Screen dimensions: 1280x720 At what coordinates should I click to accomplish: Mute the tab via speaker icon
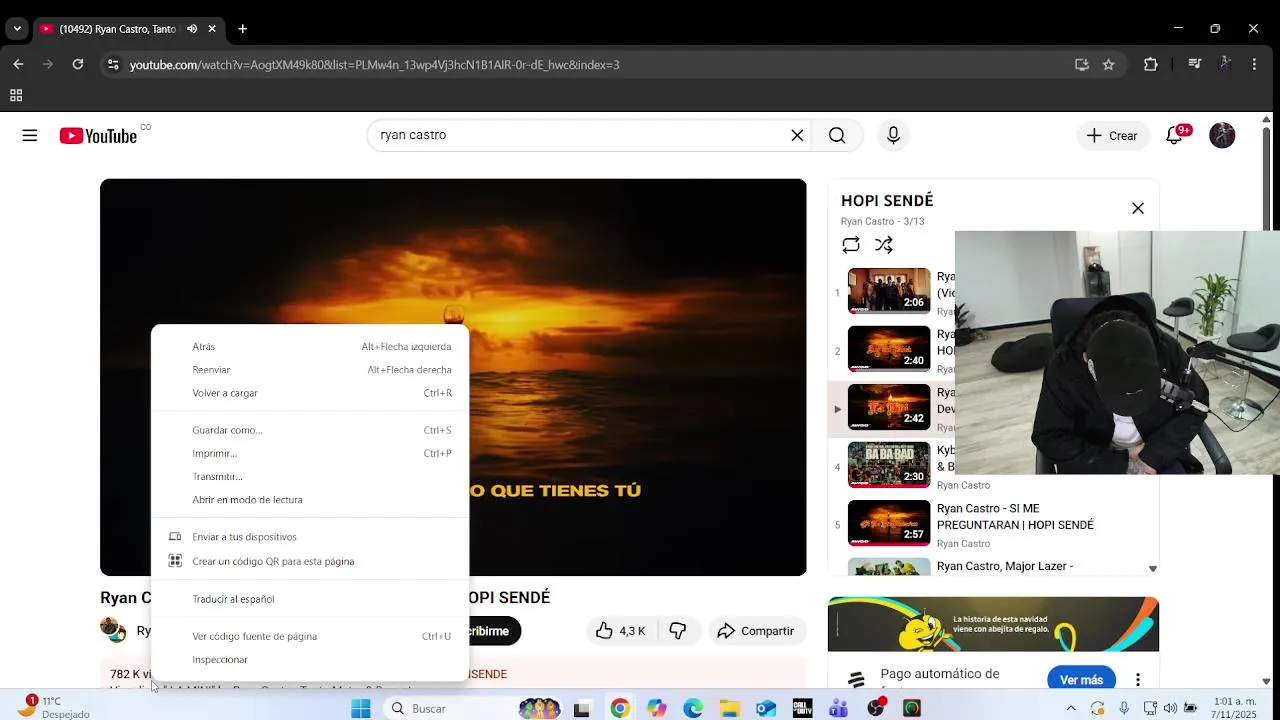pyautogui.click(x=192, y=29)
